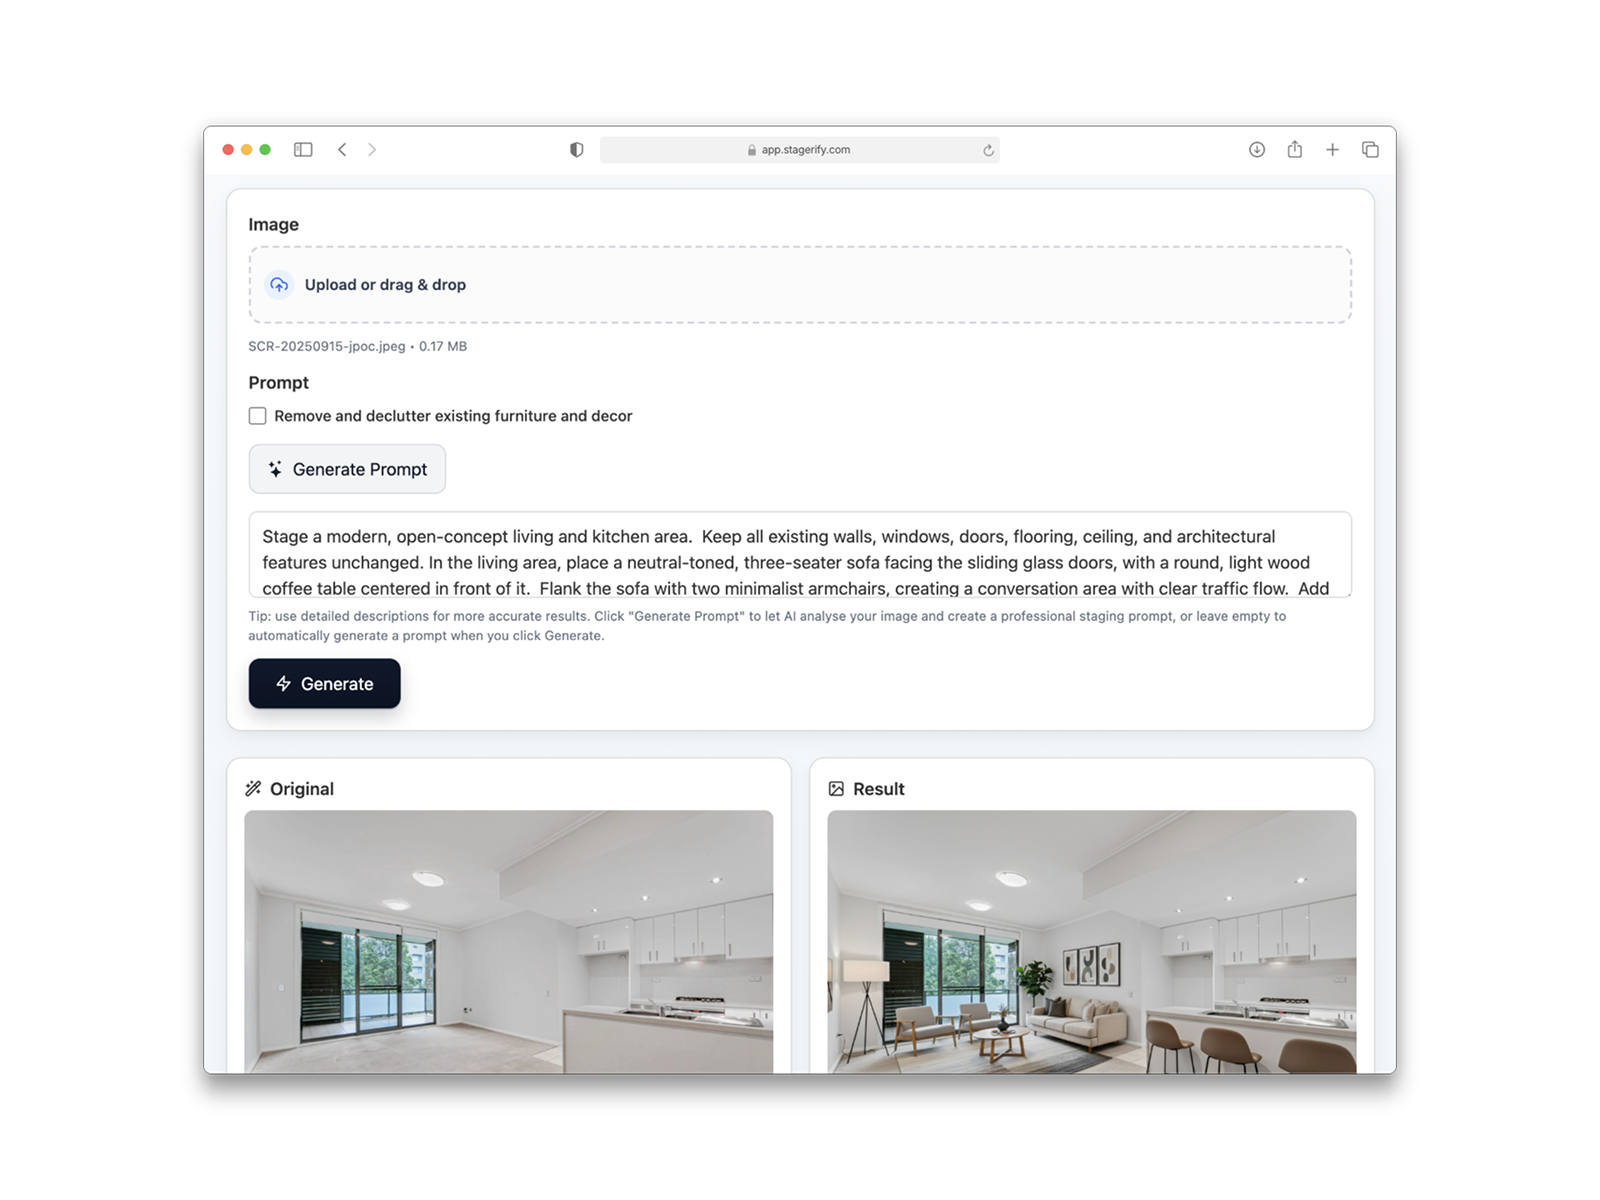Click the magic wand icon beside Original

point(253,789)
